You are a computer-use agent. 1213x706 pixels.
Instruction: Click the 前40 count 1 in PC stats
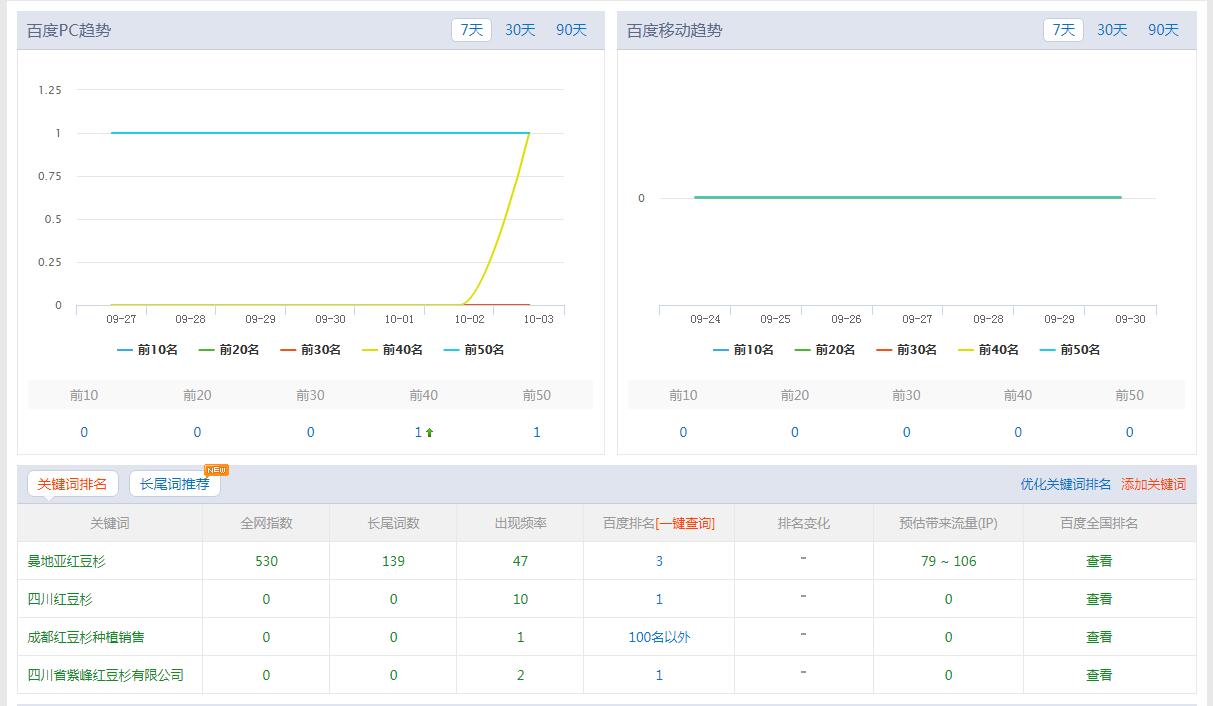[418, 432]
